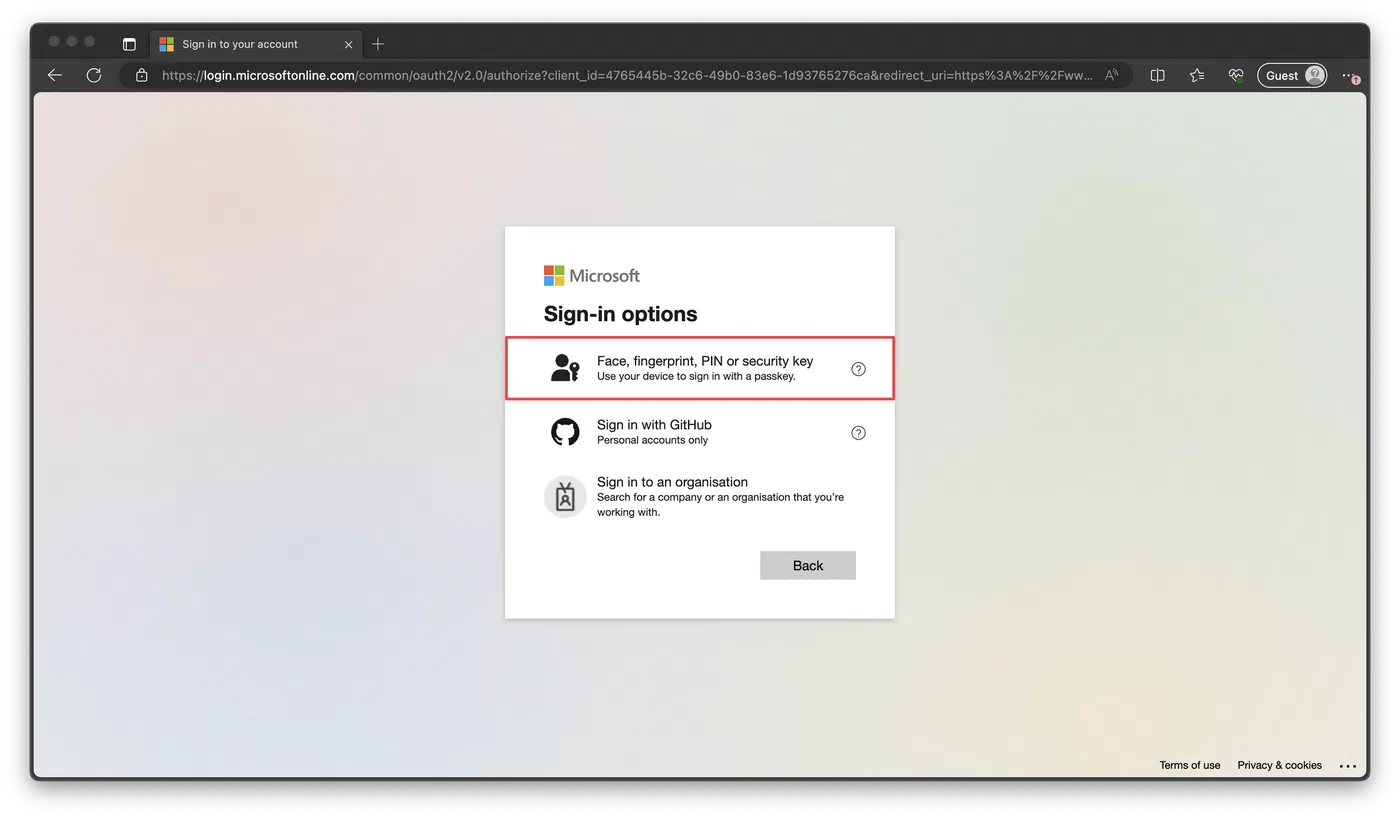This screenshot has height=818, width=1400.
Task: Click the Microsoft logo in the sign-in card
Action: [x=592, y=275]
